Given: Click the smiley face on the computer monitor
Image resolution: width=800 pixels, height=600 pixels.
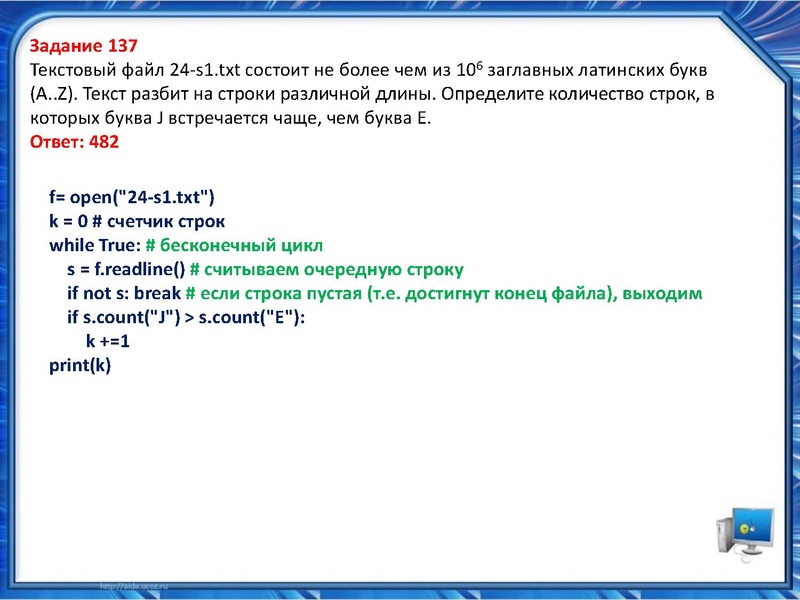Looking at the screenshot, I should (744, 529).
